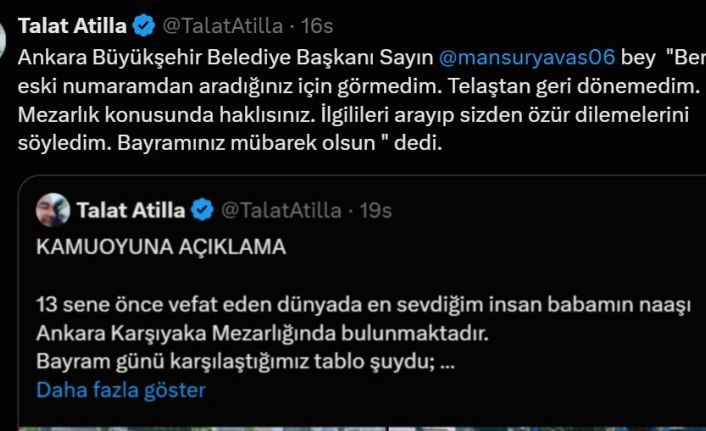Click the 'KAMUOYUNA AÇIKLAMA' heading
Viewport: 706px width, 431px height.
click(x=161, y=248)
